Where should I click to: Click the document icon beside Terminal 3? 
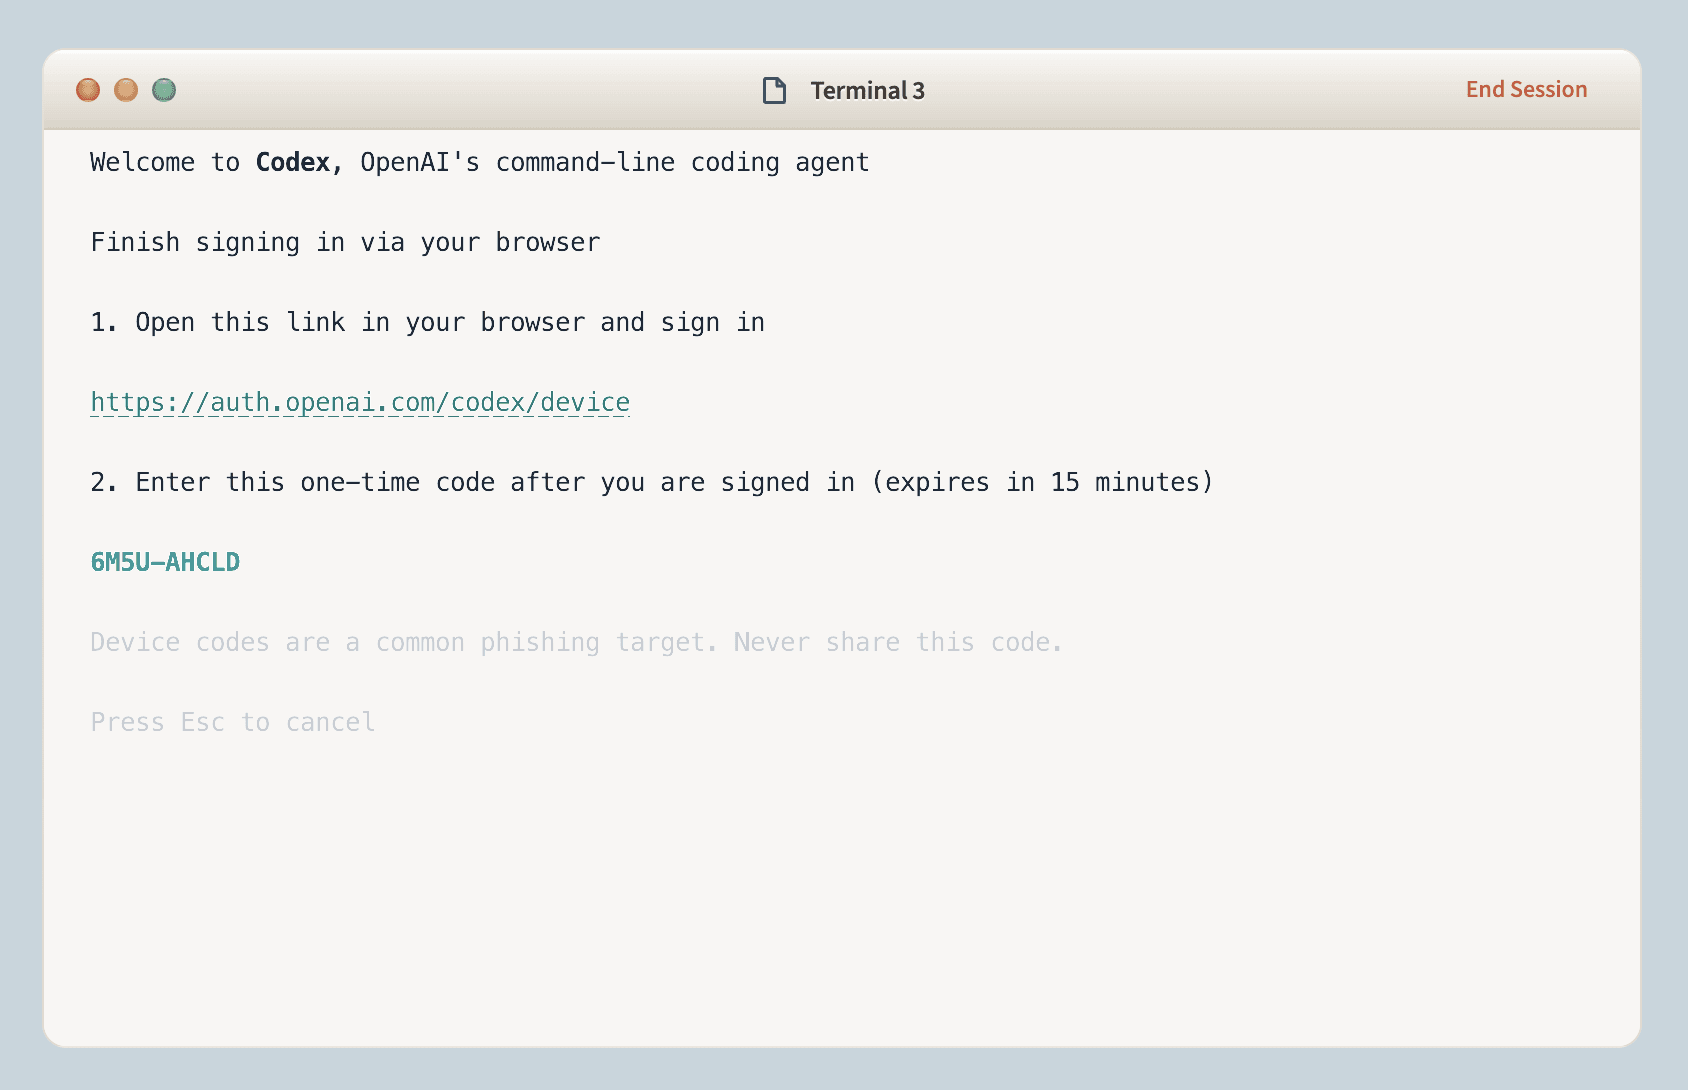(774, 90)
